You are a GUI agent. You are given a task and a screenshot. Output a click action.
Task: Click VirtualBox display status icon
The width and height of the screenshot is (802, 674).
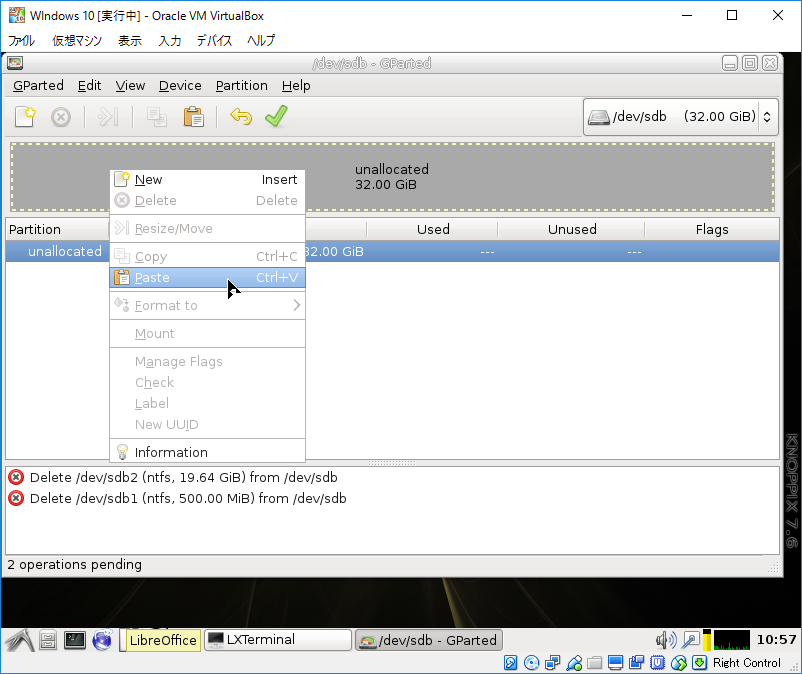[x=615, y=663]
